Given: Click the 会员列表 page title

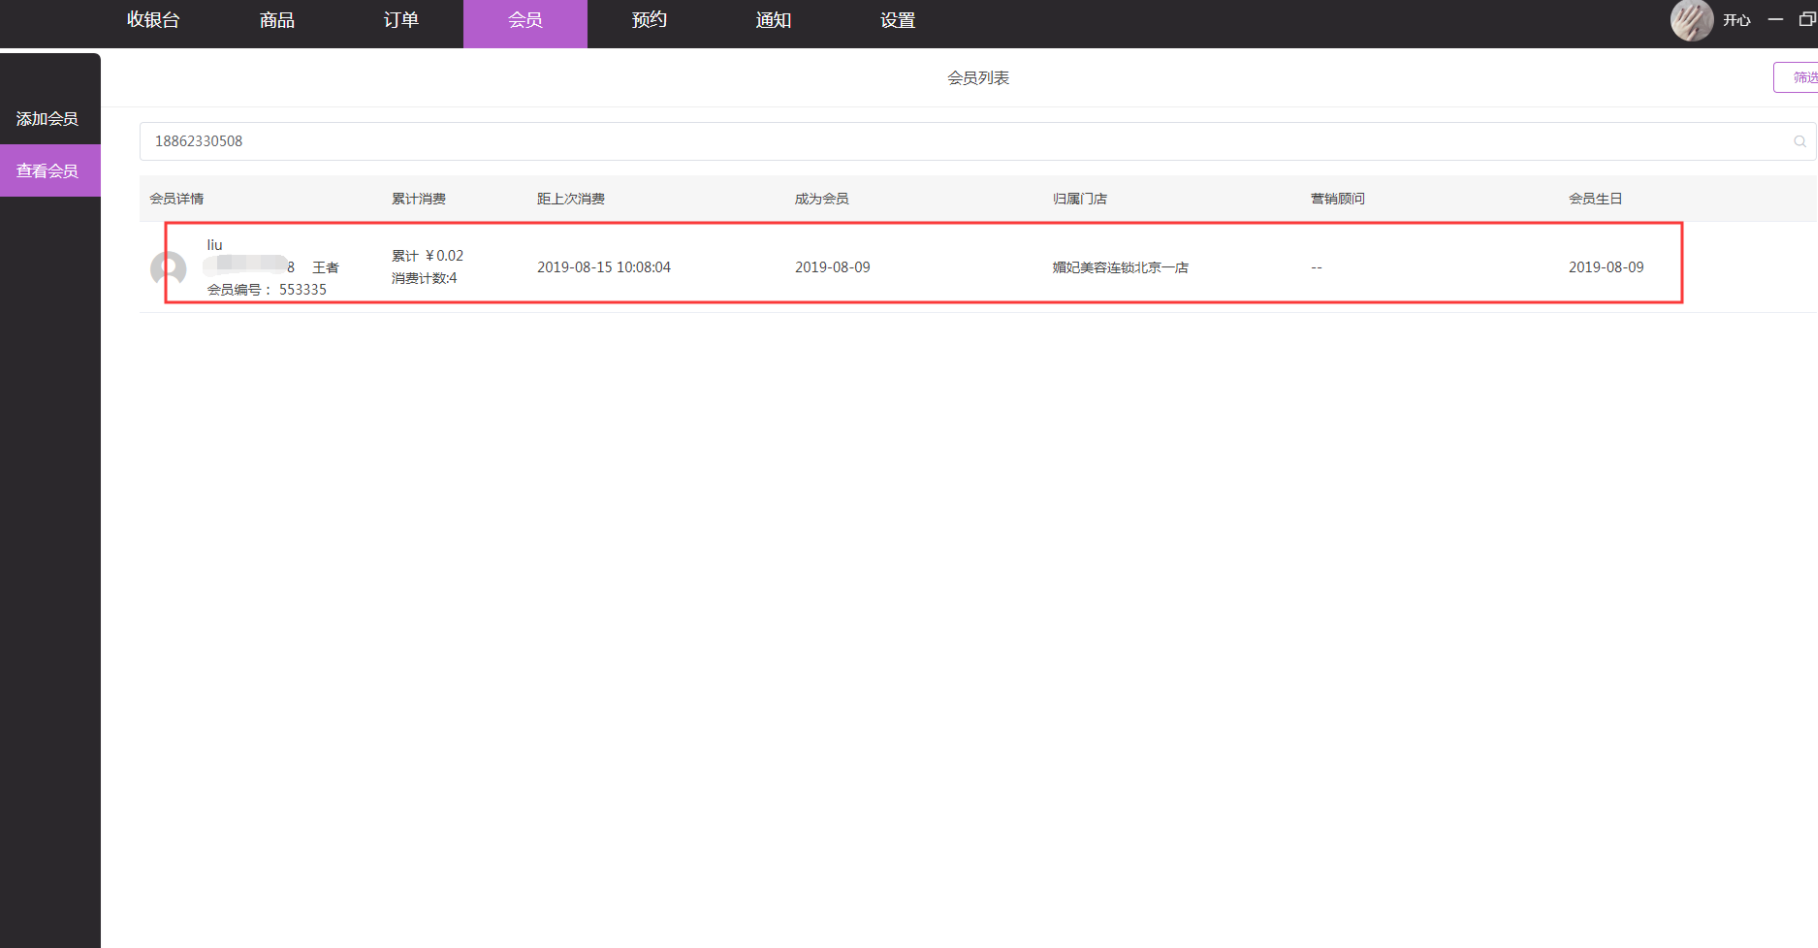Looking at the screenshot, I should [978, 78].
